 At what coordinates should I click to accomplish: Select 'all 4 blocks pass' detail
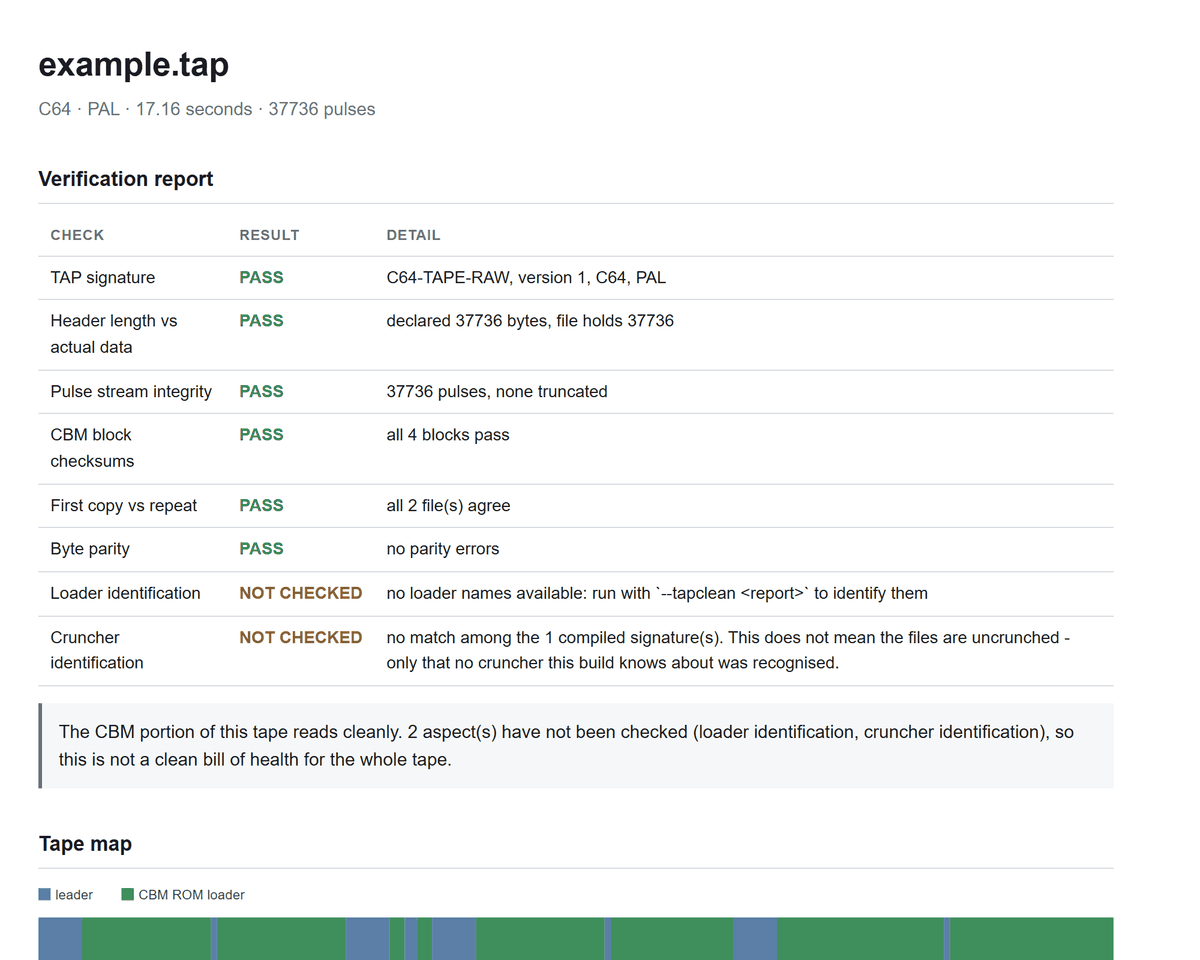point(448,435)
